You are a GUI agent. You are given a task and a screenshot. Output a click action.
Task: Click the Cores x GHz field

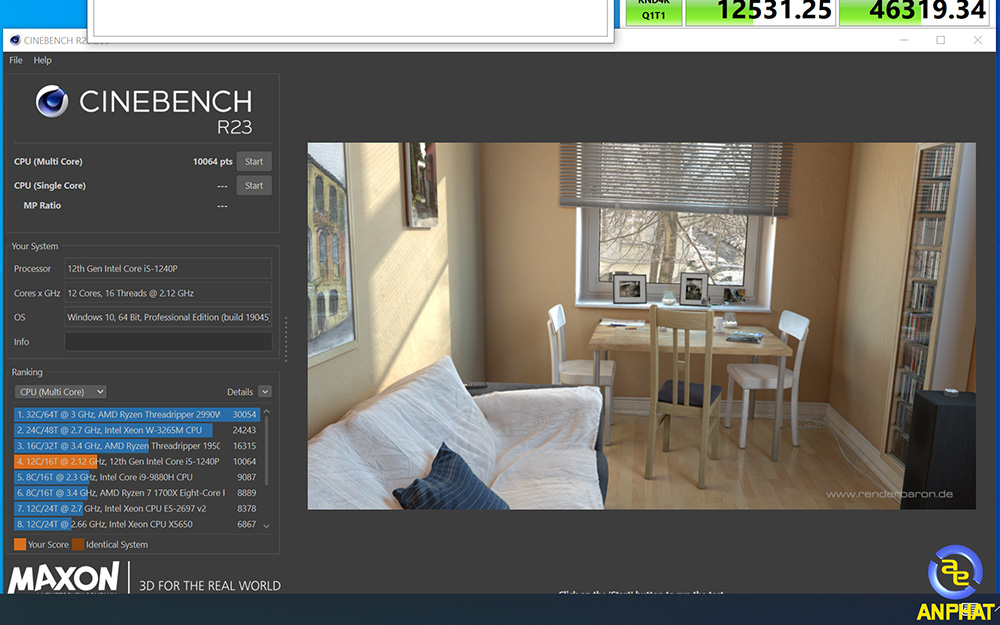tap(168, 293)
